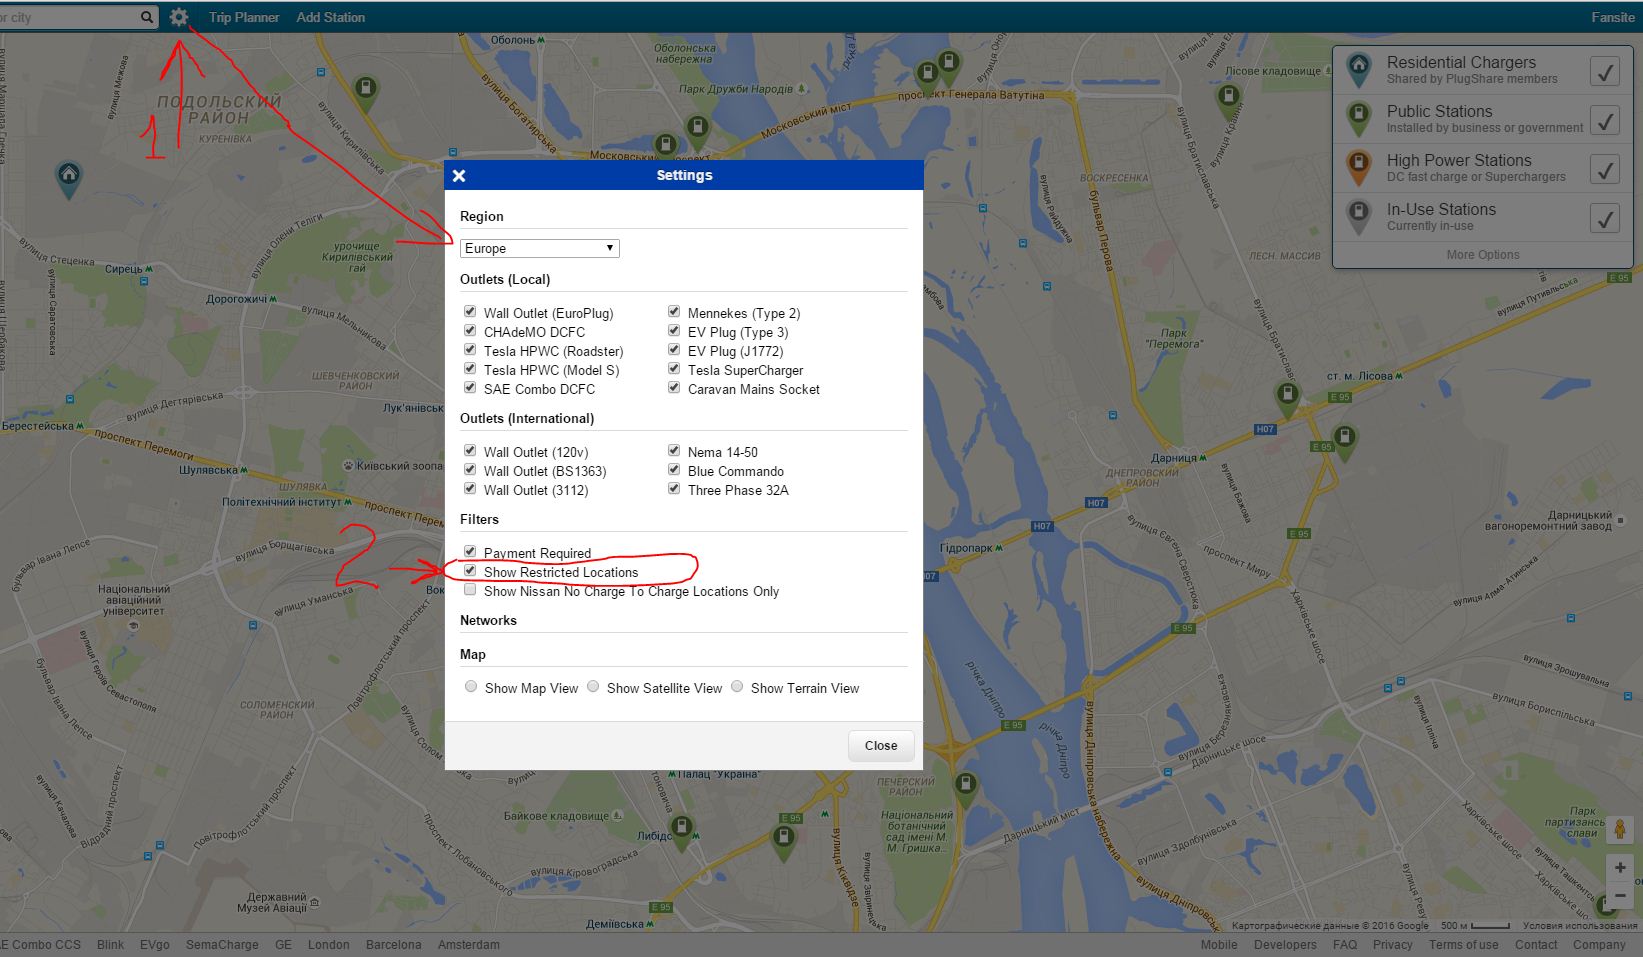
Task: Zoom in the map with plus button
Action: click(1619, 868)
